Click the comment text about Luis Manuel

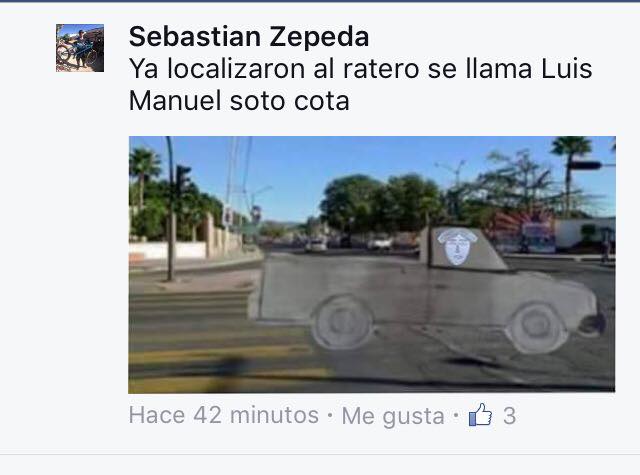[x=360, y=84]
